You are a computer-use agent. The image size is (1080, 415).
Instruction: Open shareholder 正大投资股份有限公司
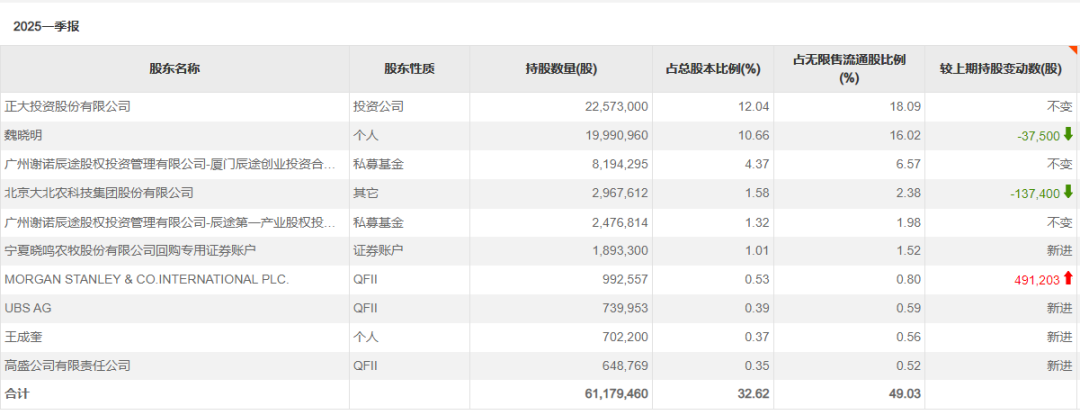click(68, 107)
